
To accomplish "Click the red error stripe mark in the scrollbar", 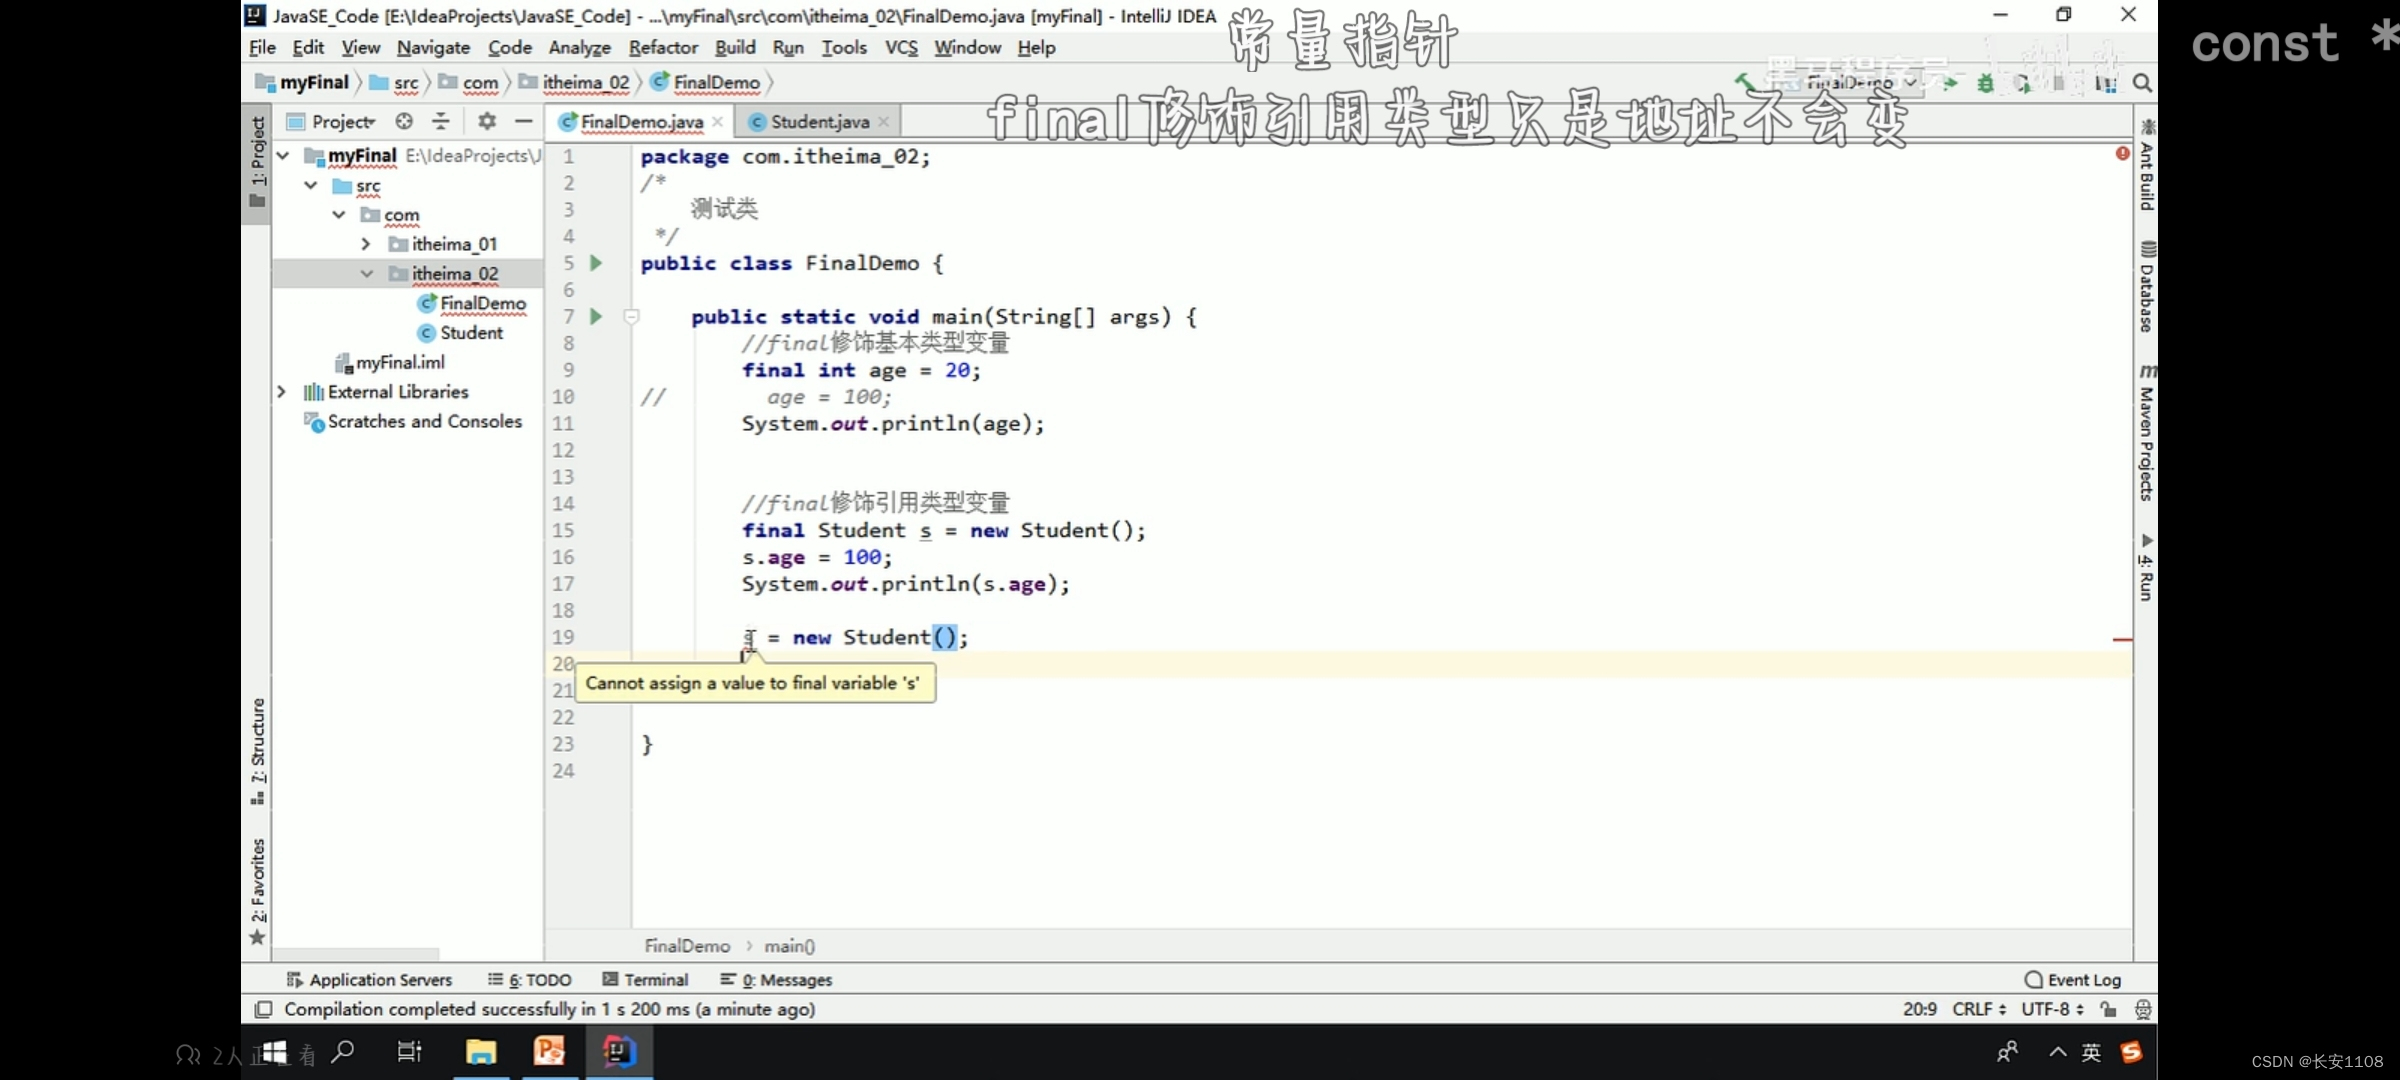I will [x=2122, y=639].
